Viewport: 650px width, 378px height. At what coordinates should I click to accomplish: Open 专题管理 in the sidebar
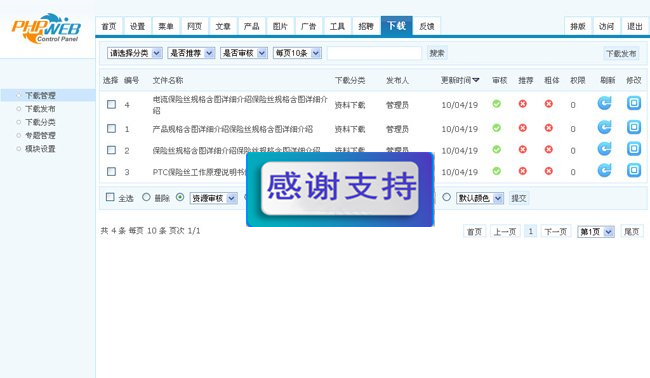click(40, 136)
